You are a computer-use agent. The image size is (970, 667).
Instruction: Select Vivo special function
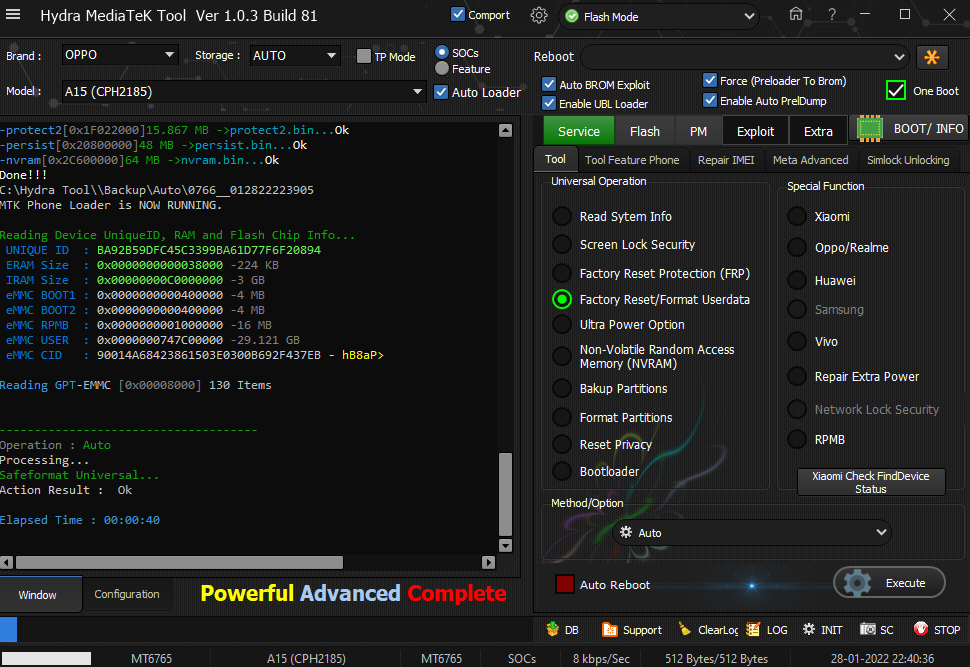[x=797, y=341]
